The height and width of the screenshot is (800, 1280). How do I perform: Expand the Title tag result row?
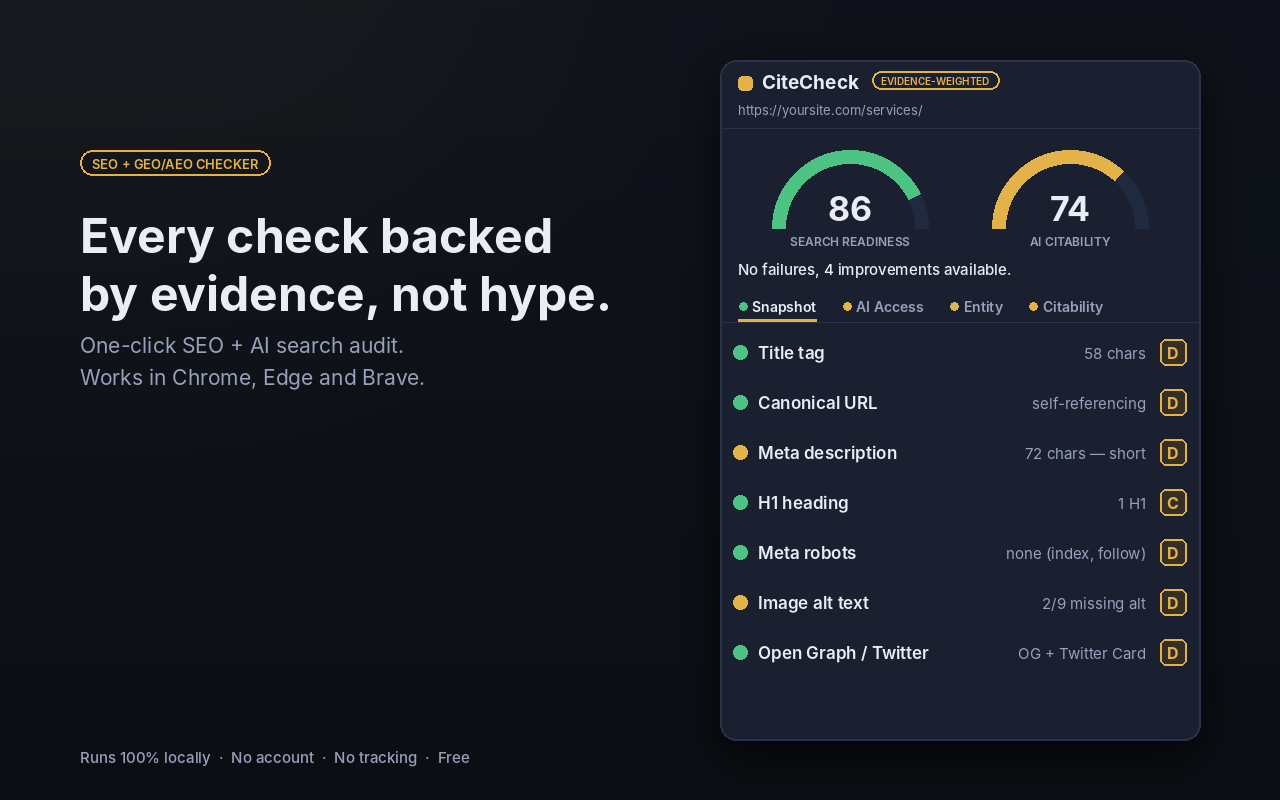(x=960, y=353)
